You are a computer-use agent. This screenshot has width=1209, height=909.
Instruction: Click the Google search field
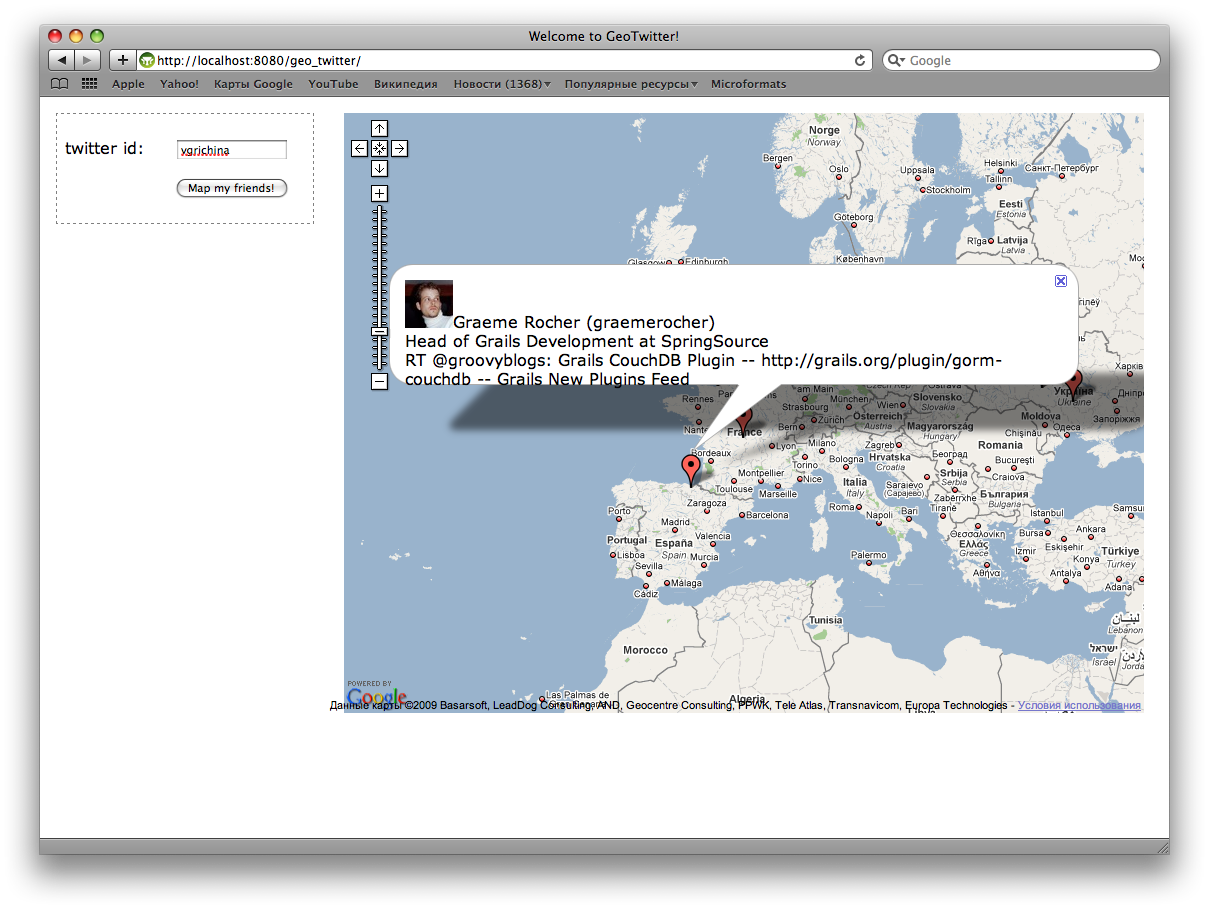[x=1021, y=60]
